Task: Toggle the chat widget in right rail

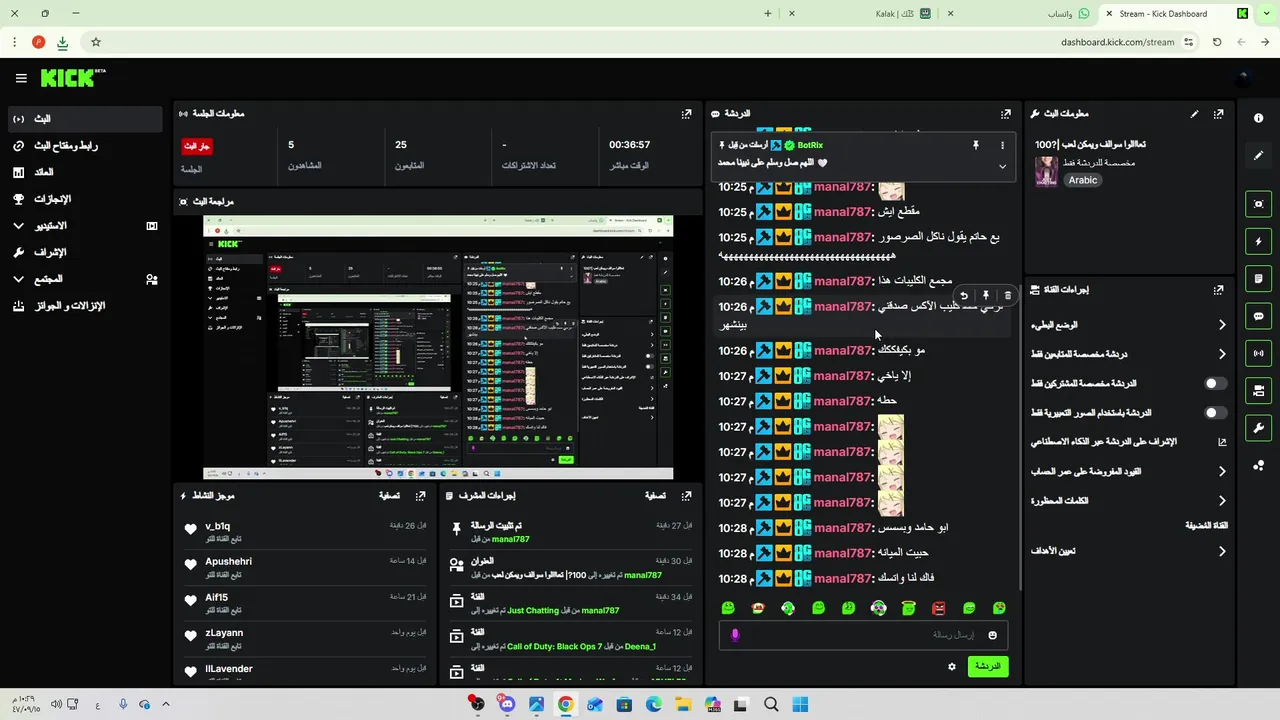Action: pyautogui.click(x=1258, y=316)
